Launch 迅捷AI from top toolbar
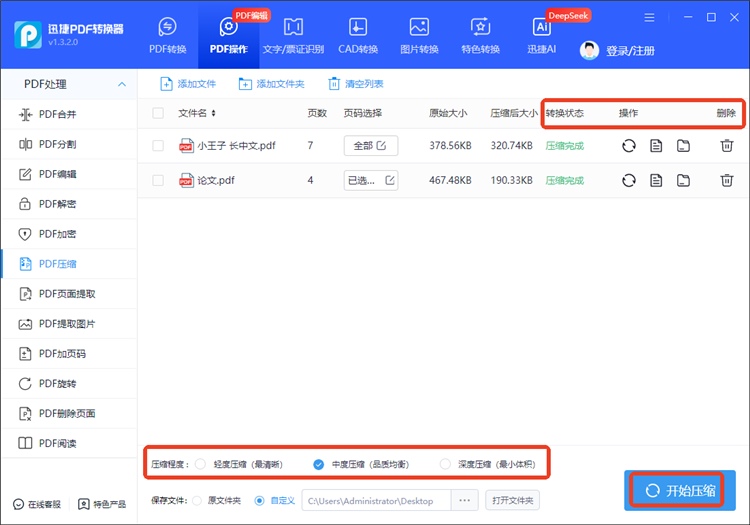 pyautogui.click(x=542, y=36)
